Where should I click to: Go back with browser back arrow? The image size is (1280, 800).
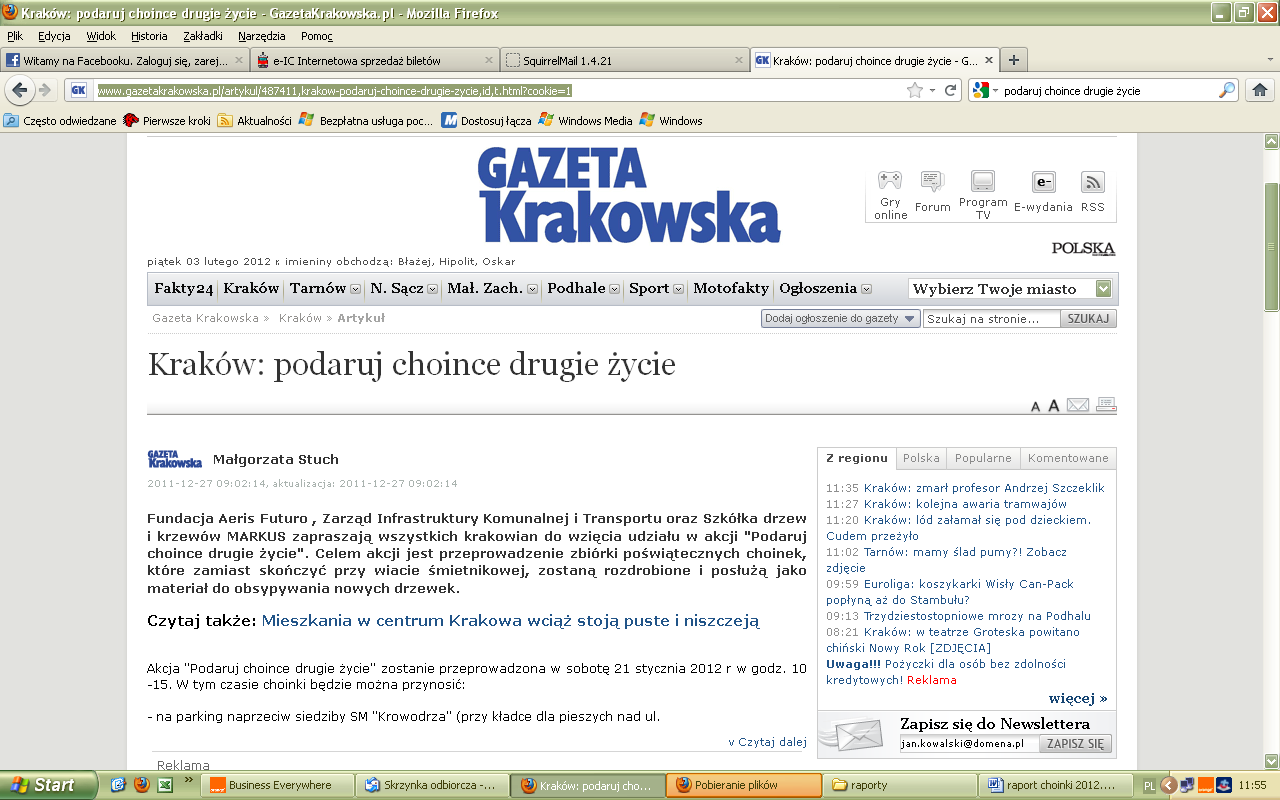coord(20,90)
